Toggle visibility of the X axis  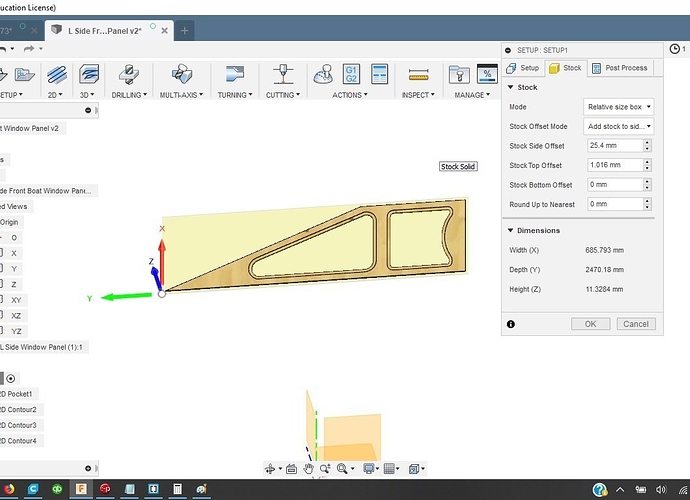click(1, 253)
